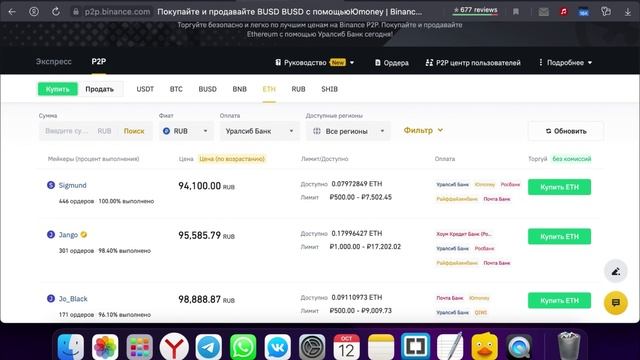Open the extensions puzzle icon
The height and width of the screenshot is (360, 640).
coord(606,12)
